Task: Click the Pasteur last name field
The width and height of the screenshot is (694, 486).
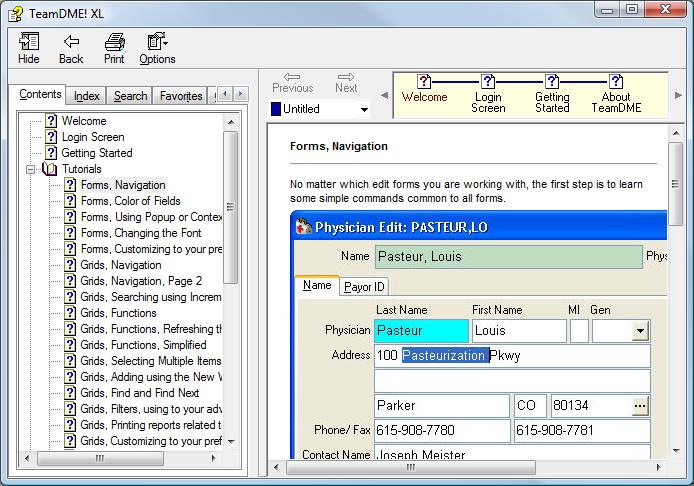Action: 421,331
